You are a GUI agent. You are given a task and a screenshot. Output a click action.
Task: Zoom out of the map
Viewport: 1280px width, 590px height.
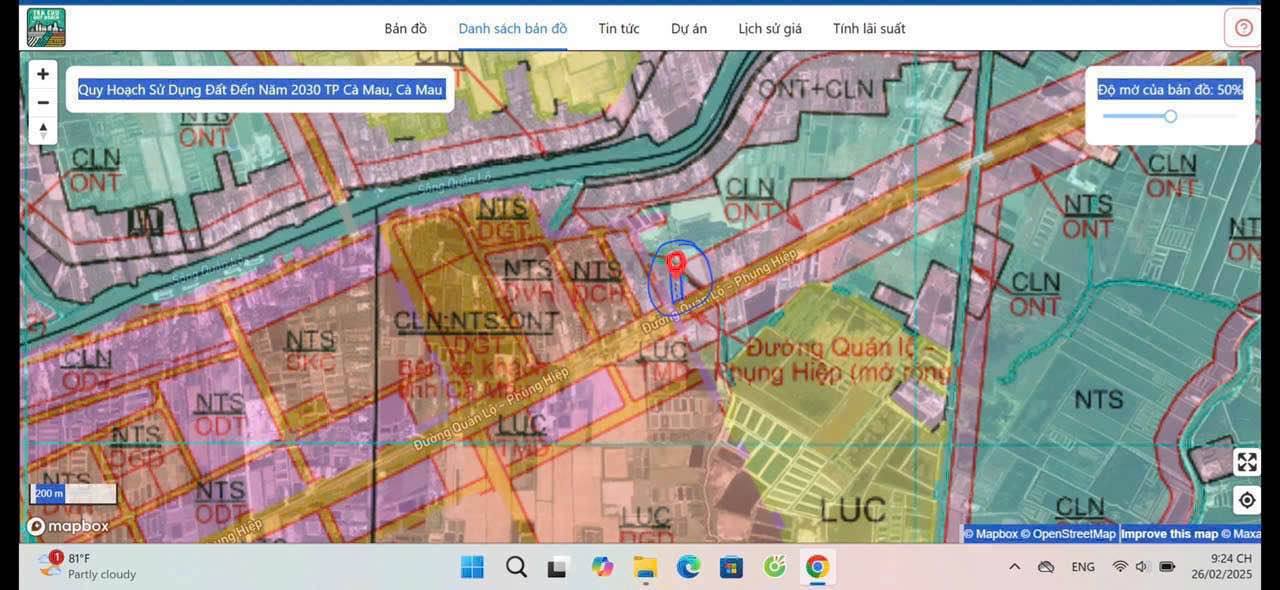pyautogui.click(x=43, y=102)
